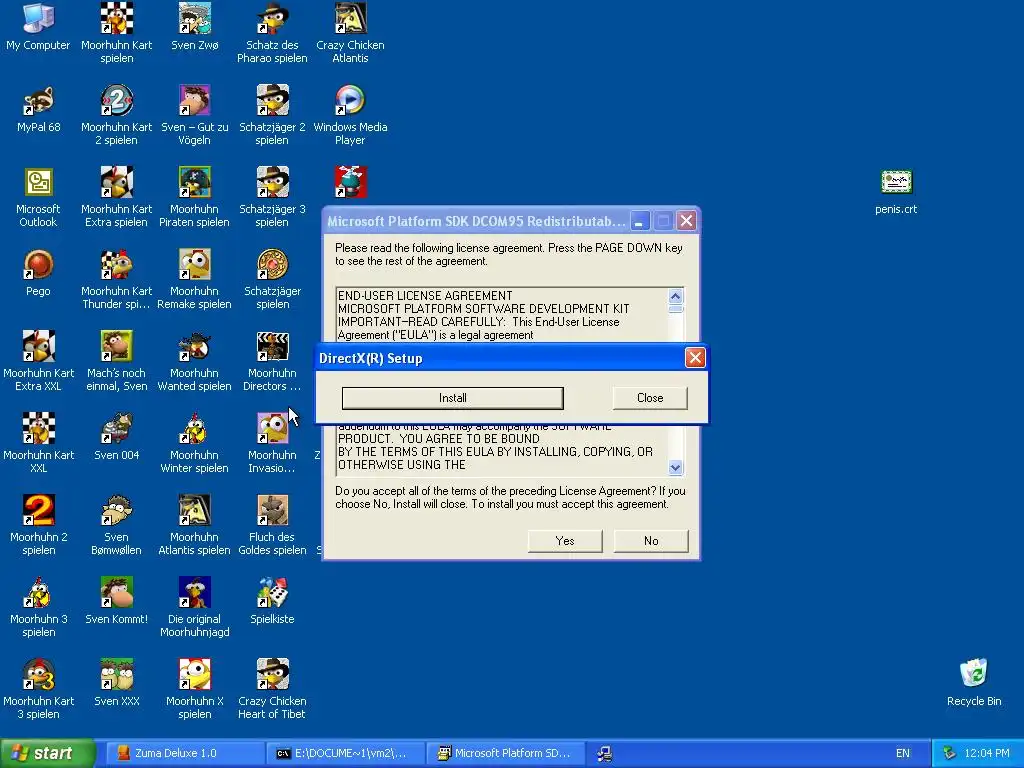Select Crazy Chicken Atlantis icon
The width and height of the screenshot is (1024, 768).
point(350,33)
